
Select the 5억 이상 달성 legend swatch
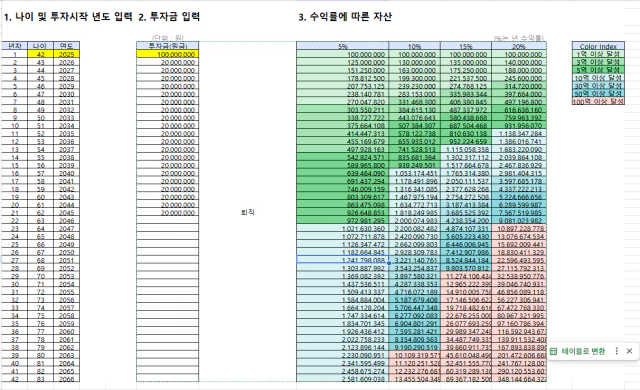tap(598, 70)
